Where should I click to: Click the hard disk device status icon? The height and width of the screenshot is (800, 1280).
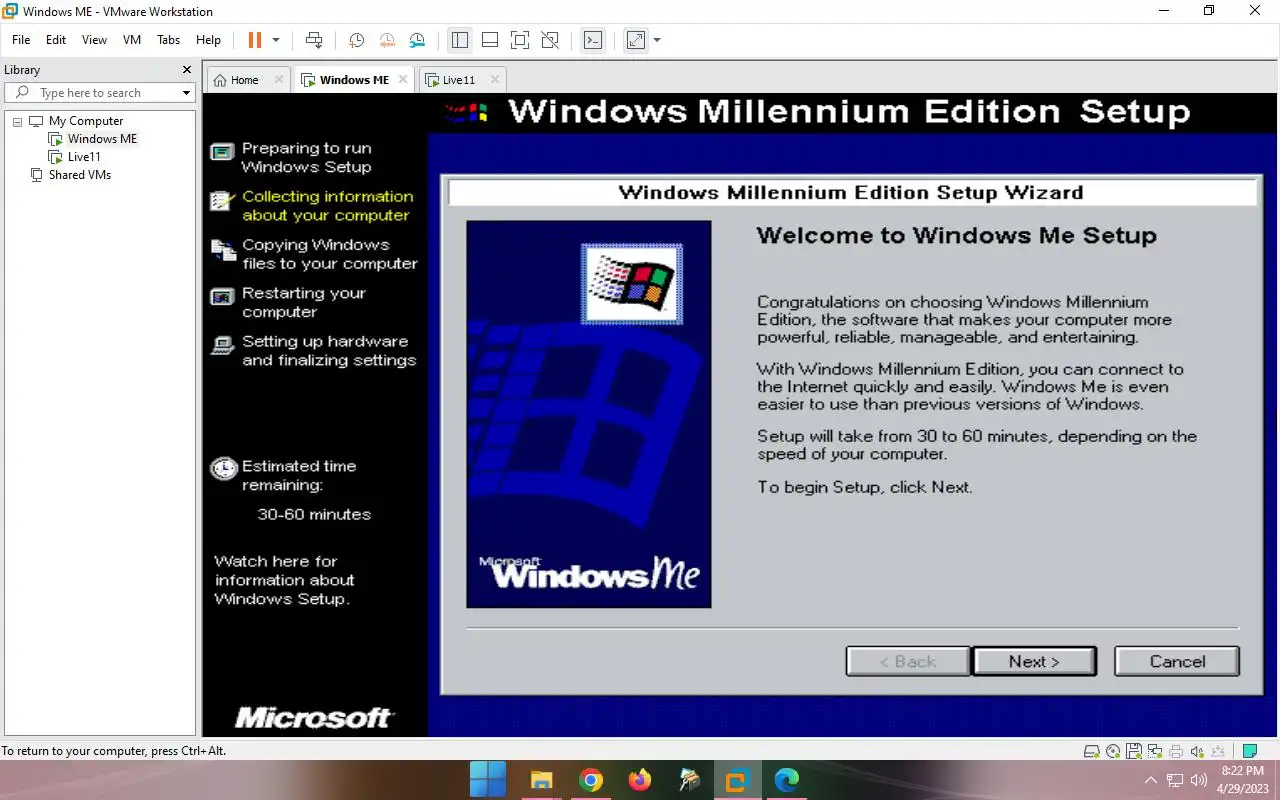[x=1093, y=751]
